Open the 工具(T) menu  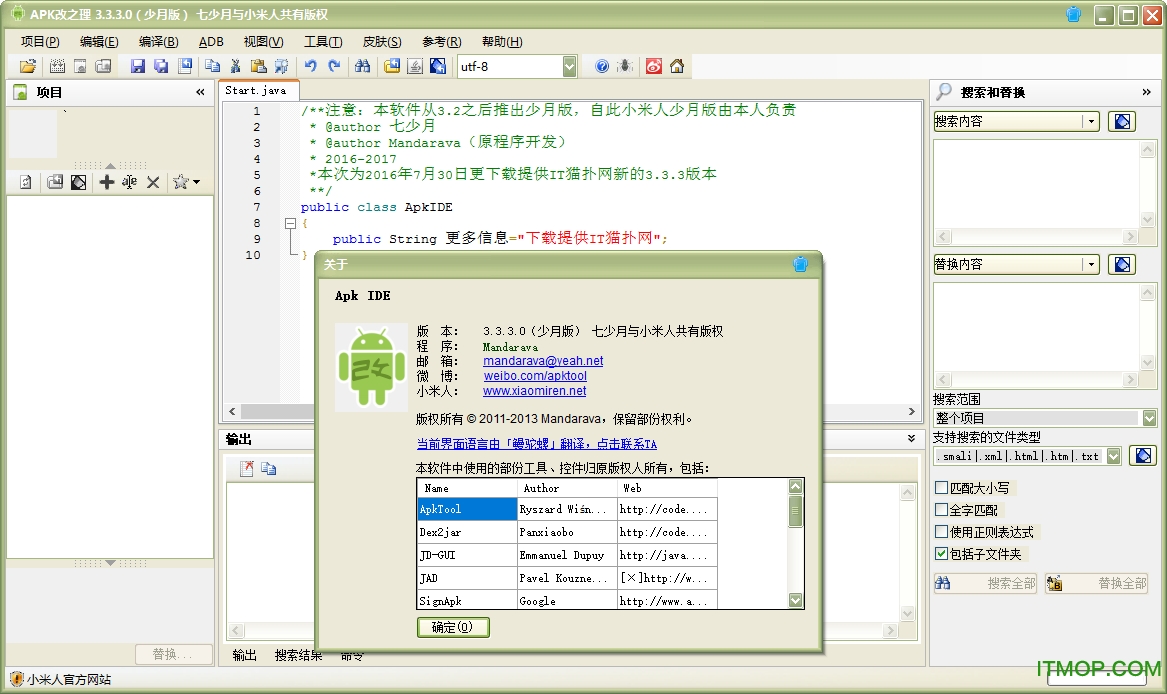[x=323, y=42]
